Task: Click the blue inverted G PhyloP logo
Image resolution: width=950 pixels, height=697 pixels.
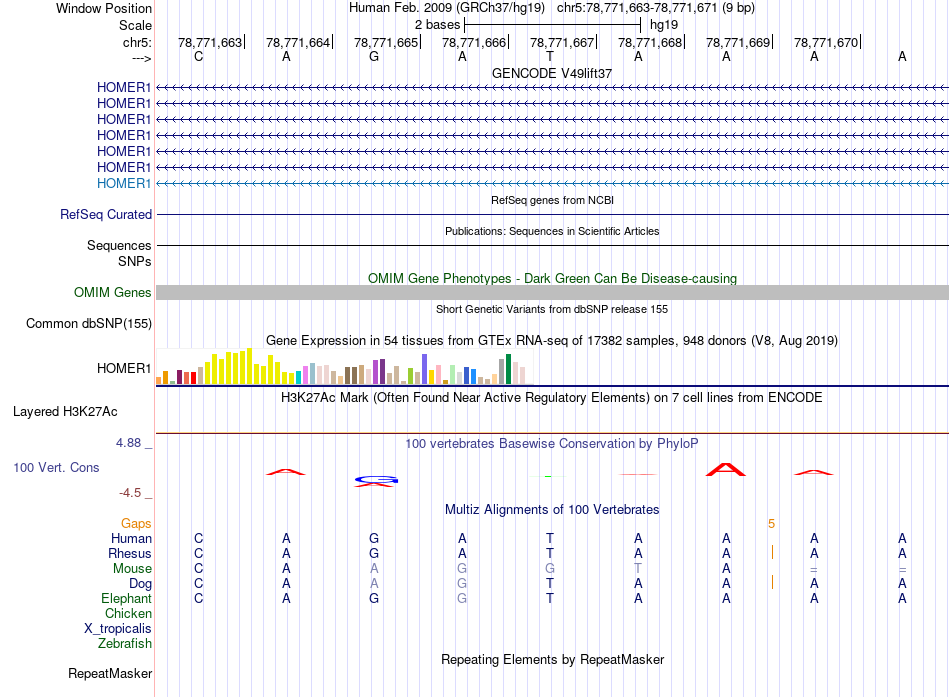Action: (376, 480)
